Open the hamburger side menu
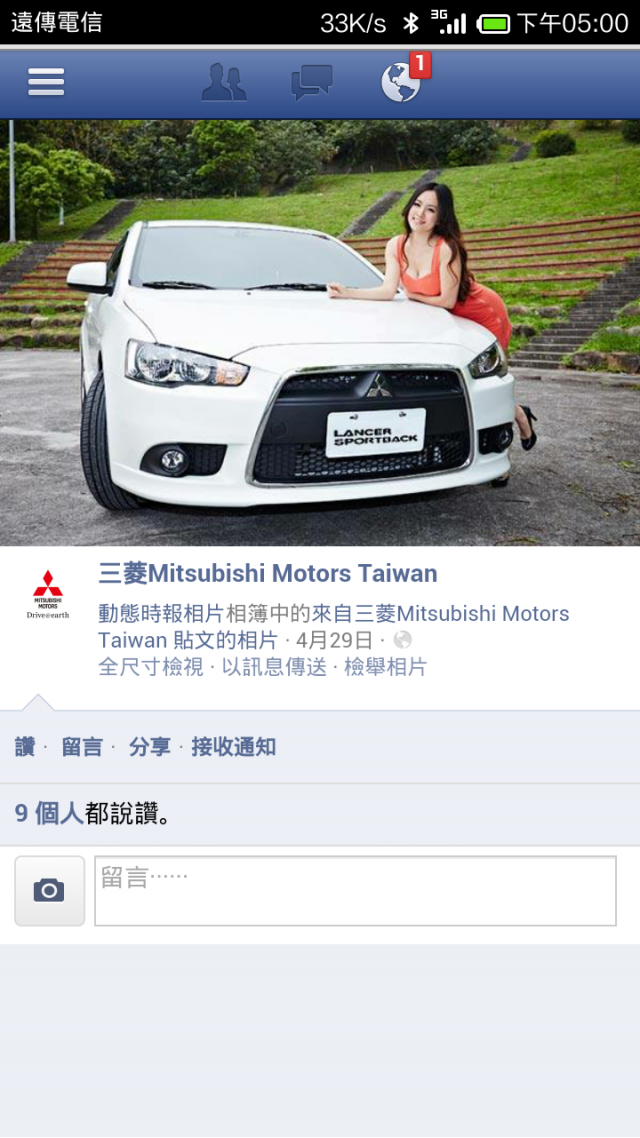 pos(46,82)
